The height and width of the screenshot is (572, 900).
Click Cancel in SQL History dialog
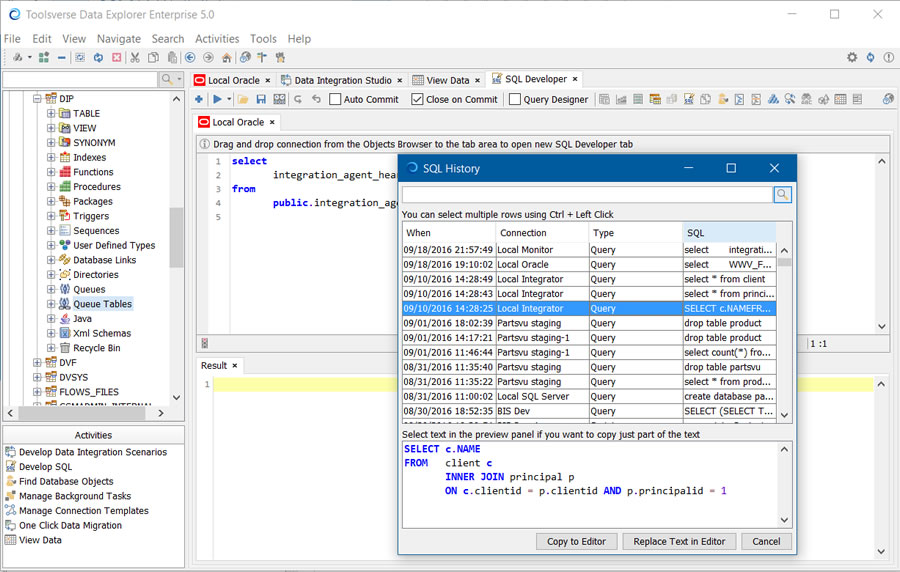pos(766,542)
